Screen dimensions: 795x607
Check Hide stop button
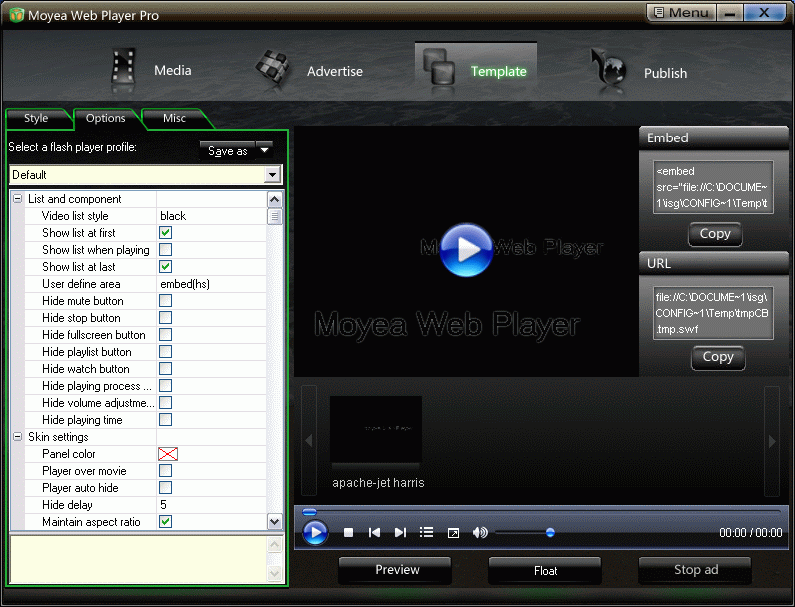(x=165, y=318)
